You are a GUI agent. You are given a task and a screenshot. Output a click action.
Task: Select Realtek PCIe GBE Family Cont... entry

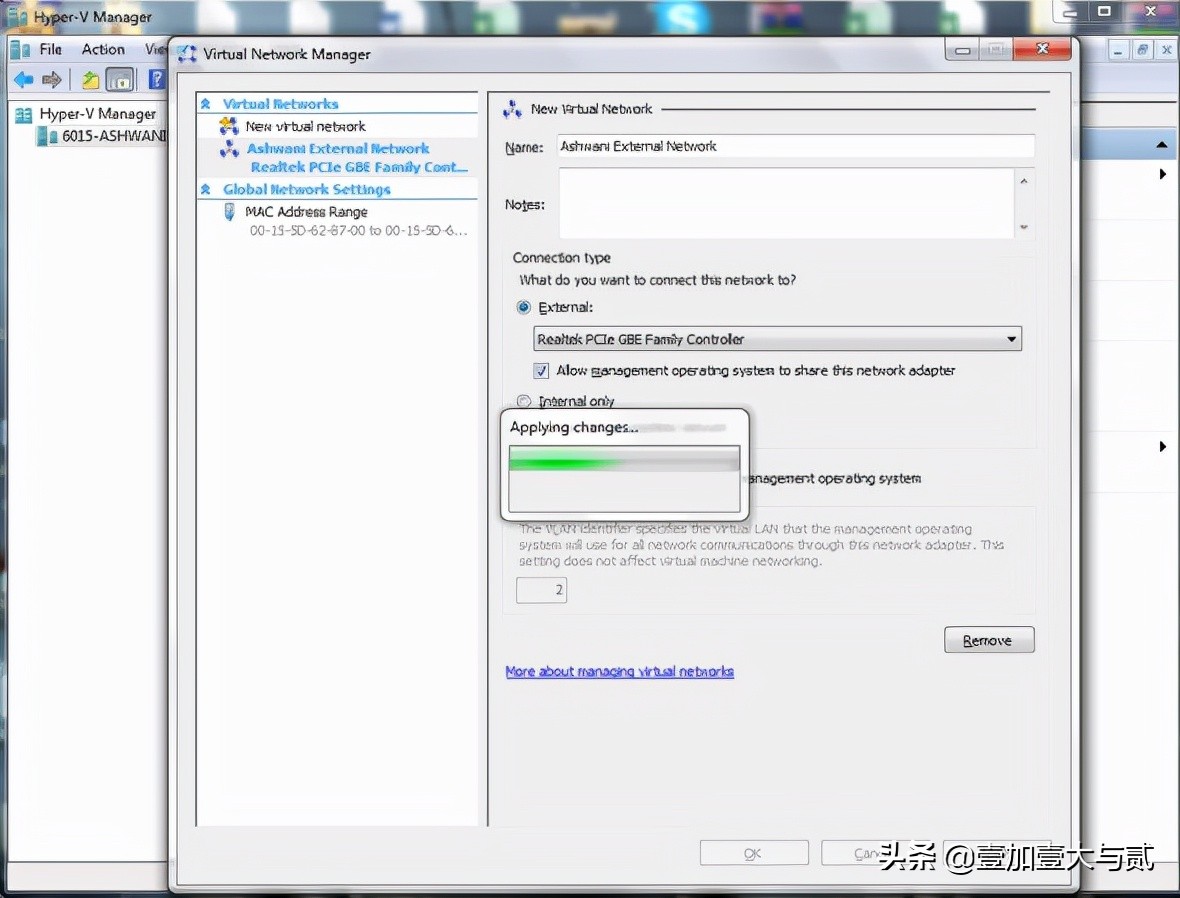[359, 167]
